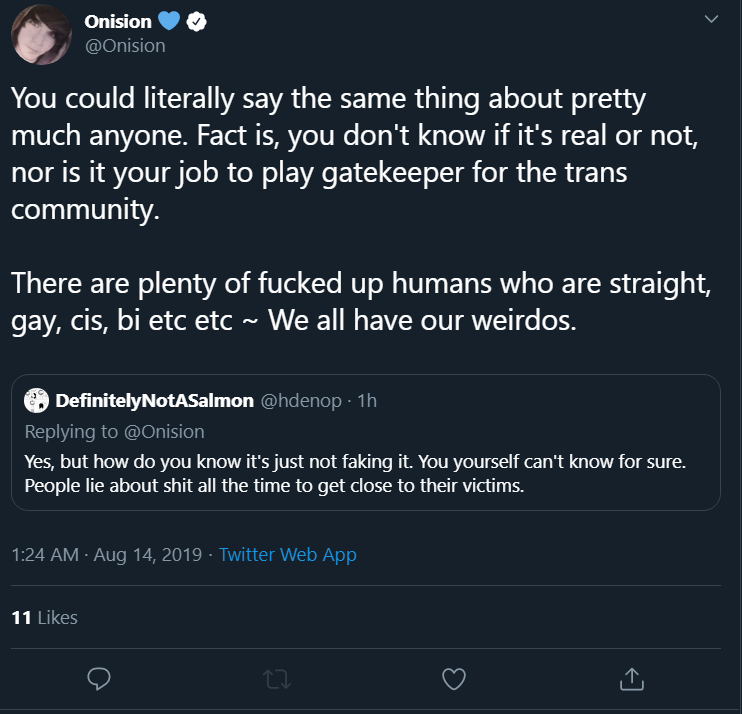Image resolution: width=742 pixels, height=714 pixels.
Task: Open the tweet options chevron menu
Action: click(711, 19)
